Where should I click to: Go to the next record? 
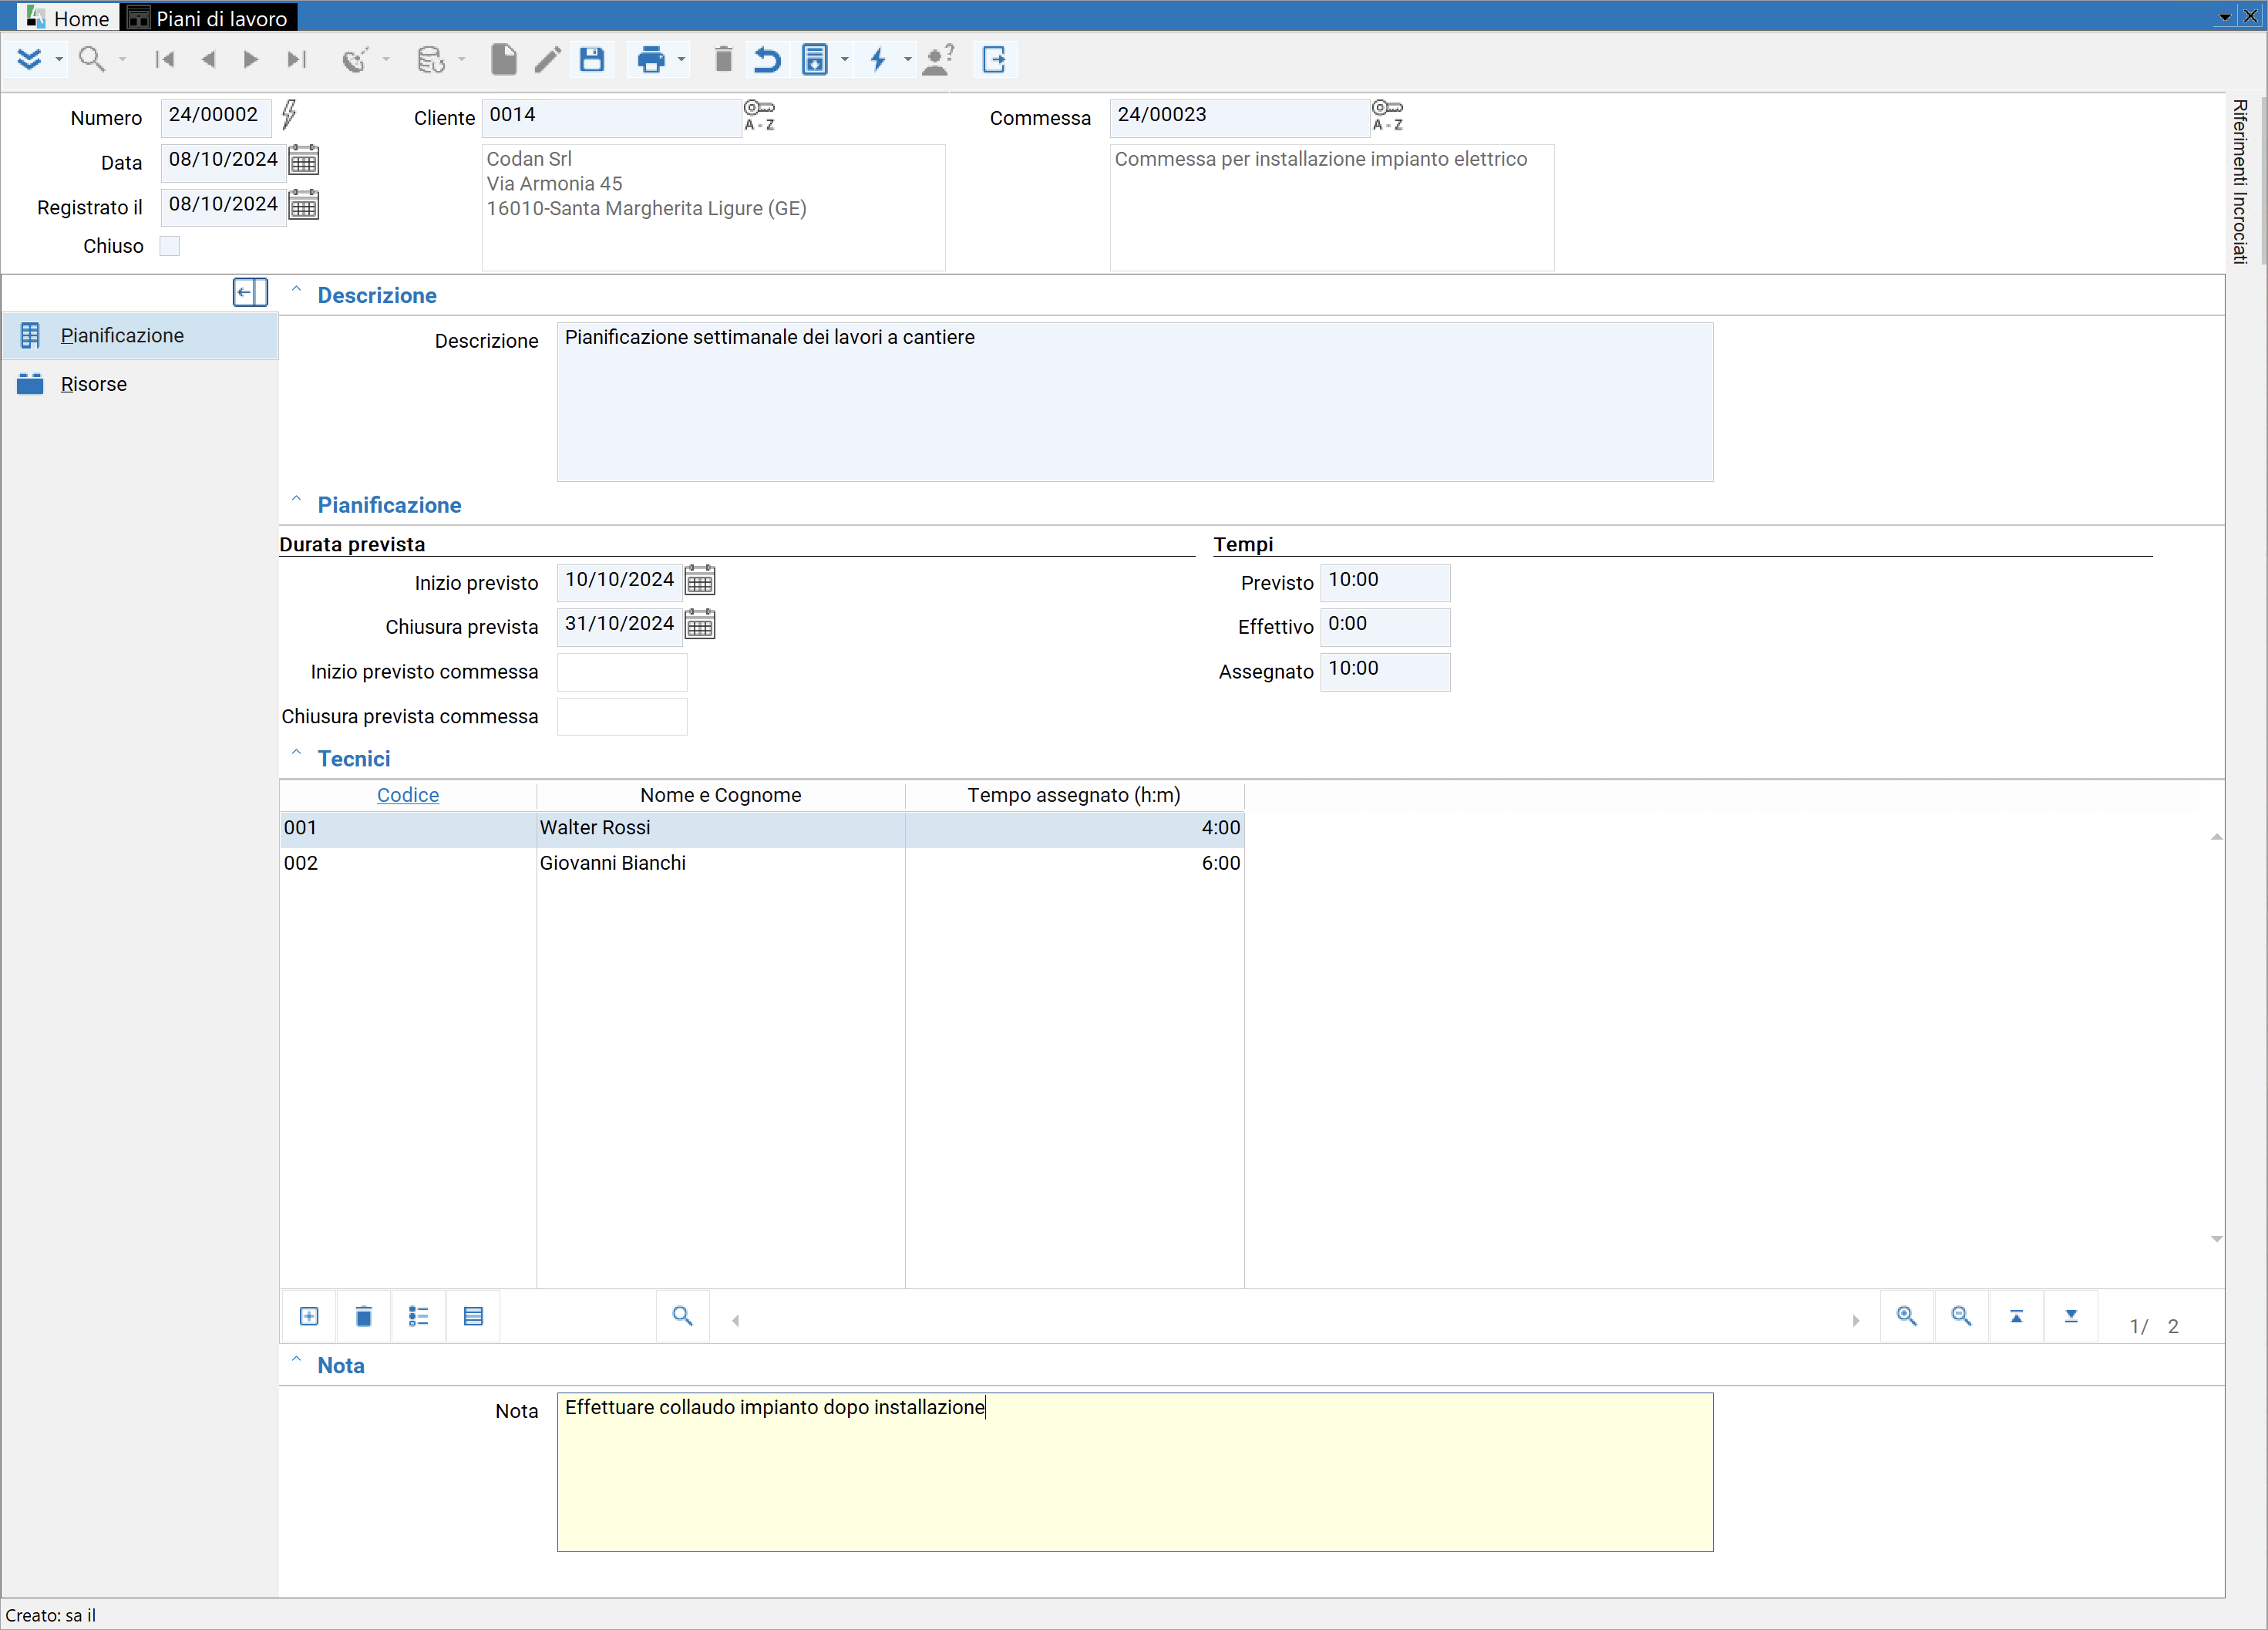pos(251,60)
